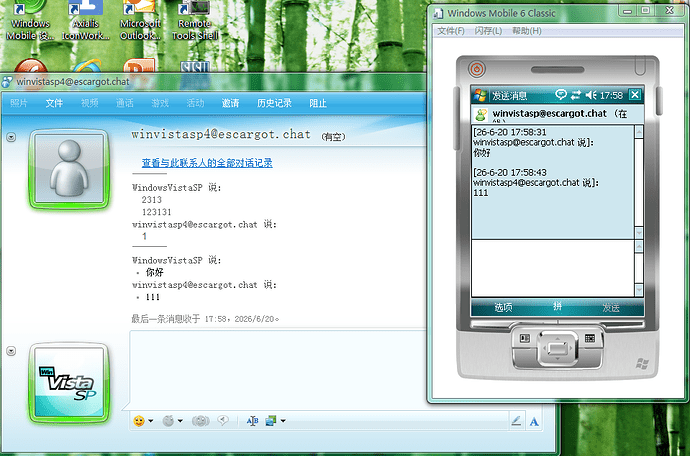
Task: Open the font style AB icon
Action: tap(252, 421)
